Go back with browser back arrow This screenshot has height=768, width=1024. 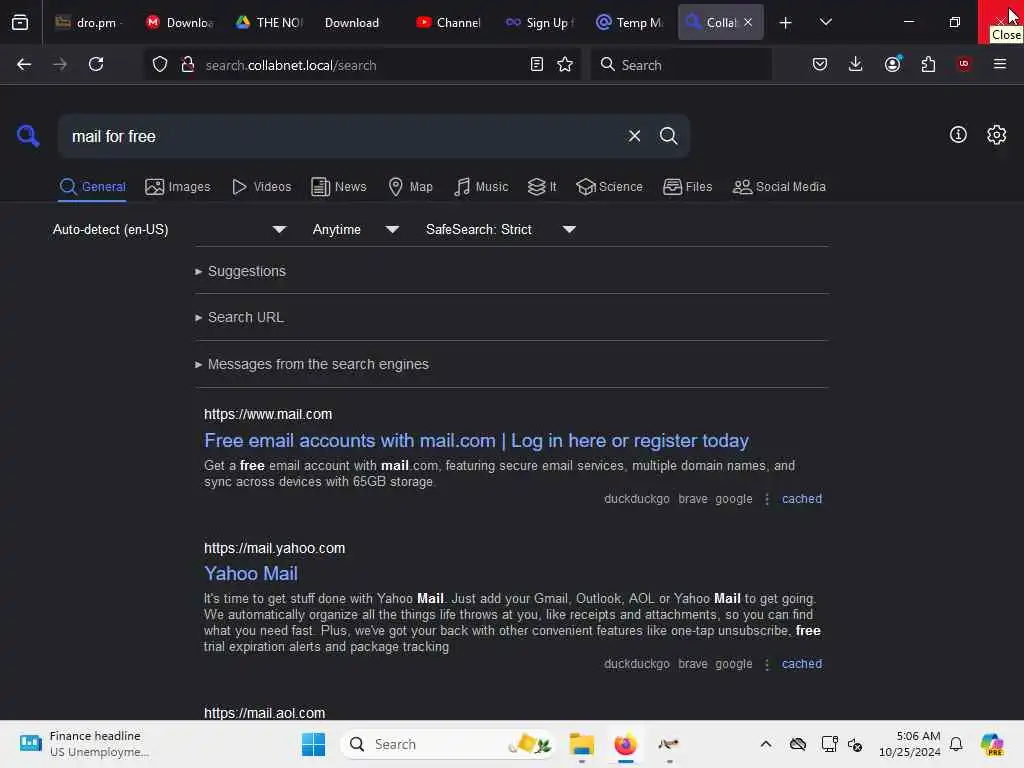(x=24, y=64)
